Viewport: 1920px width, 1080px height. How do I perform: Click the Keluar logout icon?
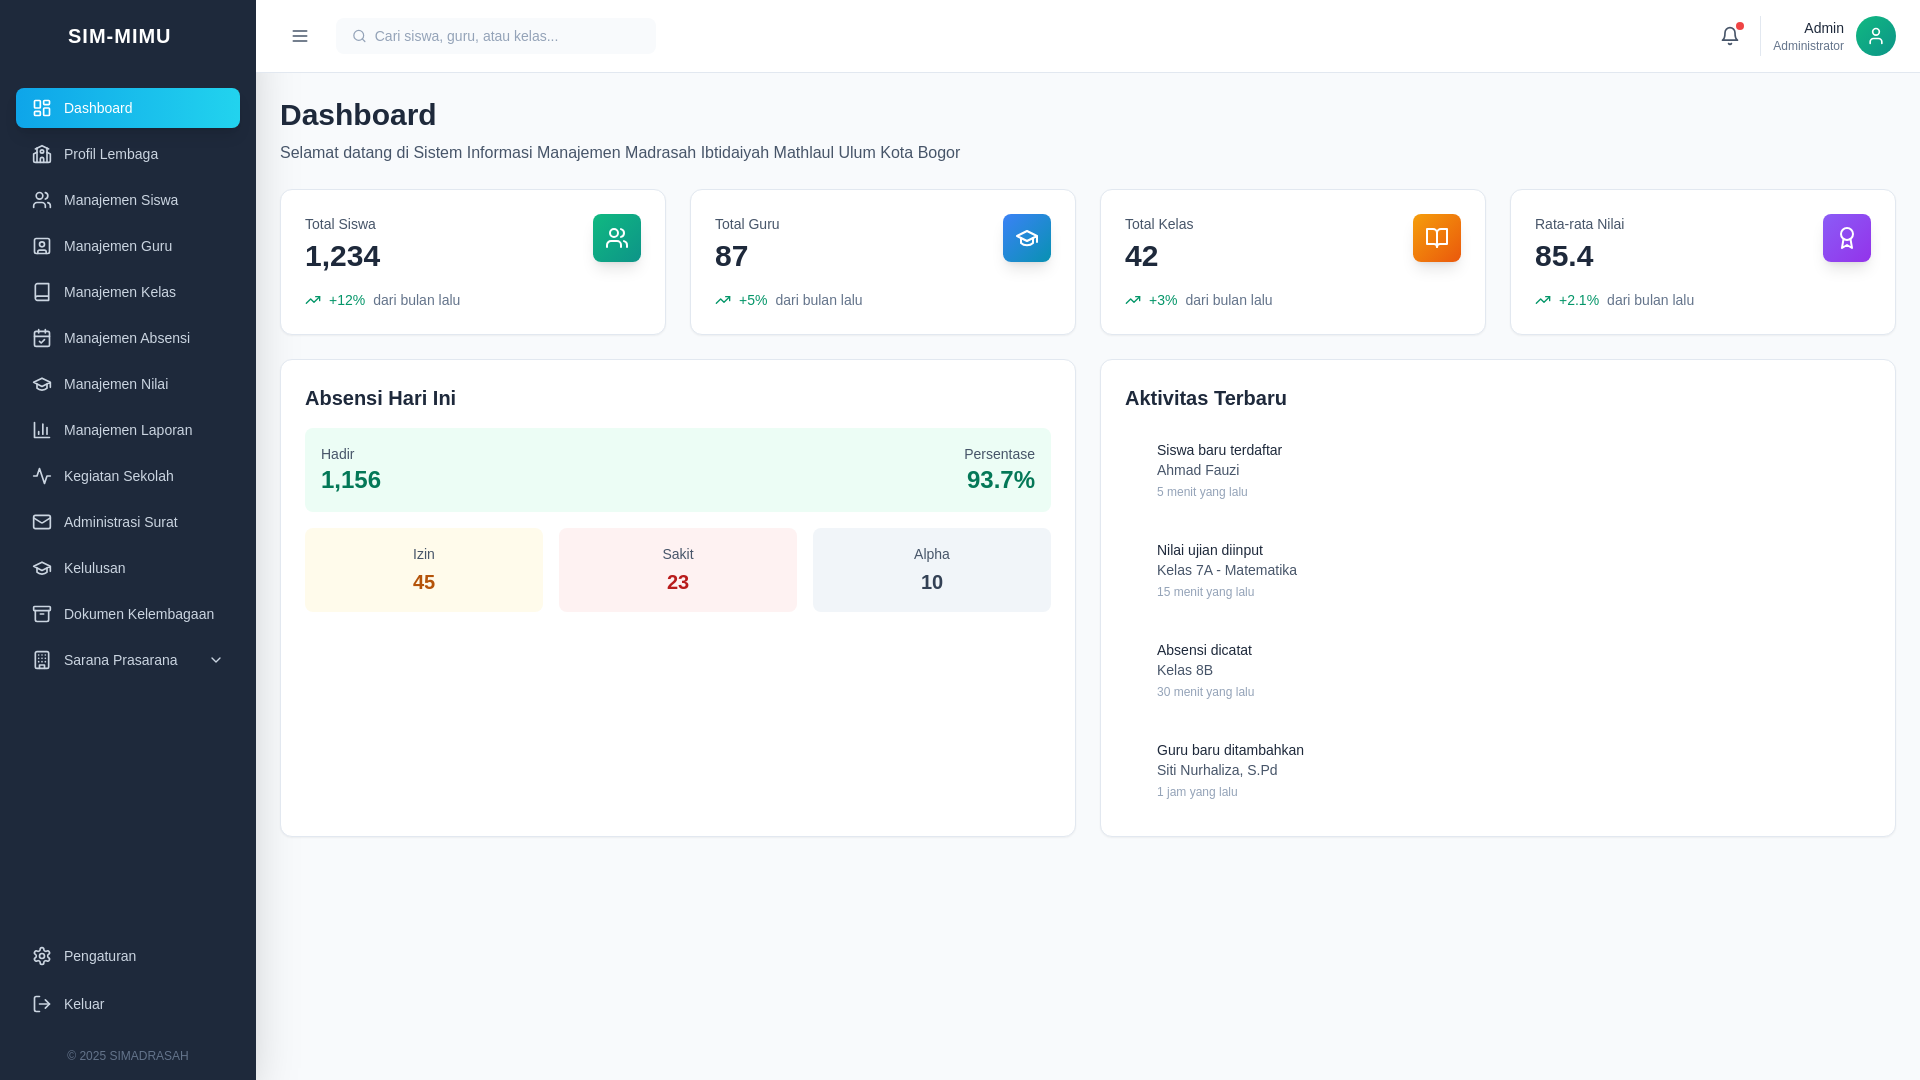[42, 1004]
